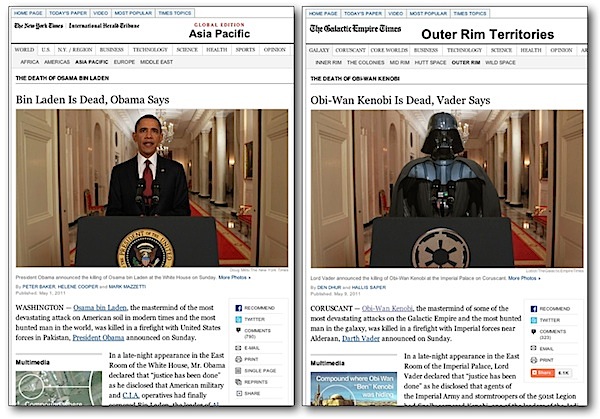
Task: Open More Photos under the Obama photo
Action: point(234,277)
